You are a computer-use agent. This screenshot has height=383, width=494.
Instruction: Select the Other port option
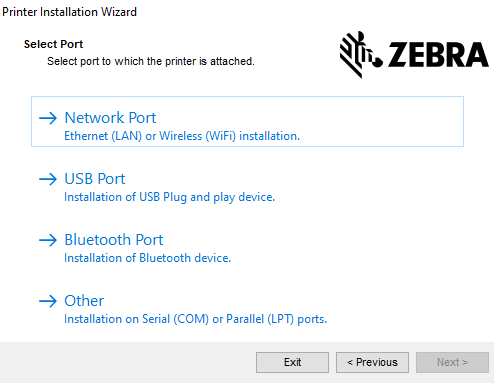pyautogui.click(x=247, y=304)
